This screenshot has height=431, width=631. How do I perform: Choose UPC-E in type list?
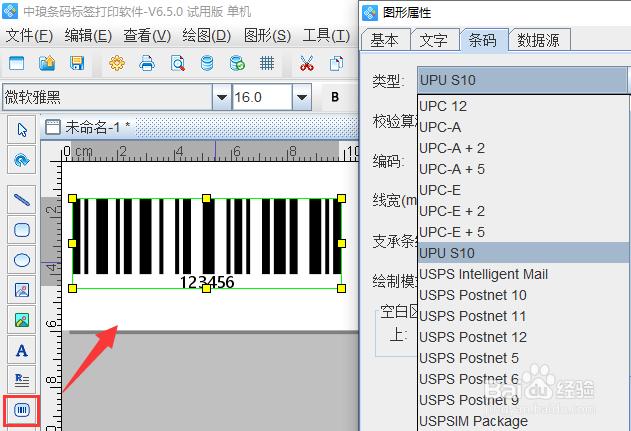pyautogui.click(x=523, y=190)
